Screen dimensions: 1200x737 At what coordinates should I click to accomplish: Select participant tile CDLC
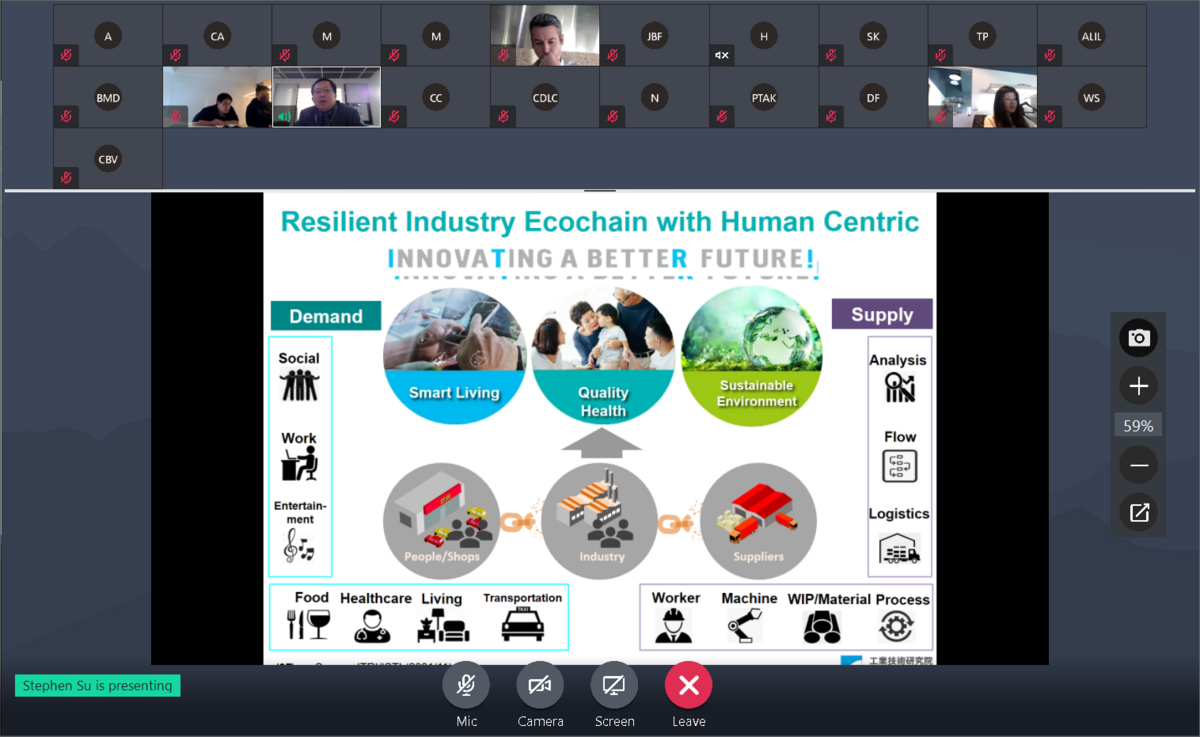(545, 98)
